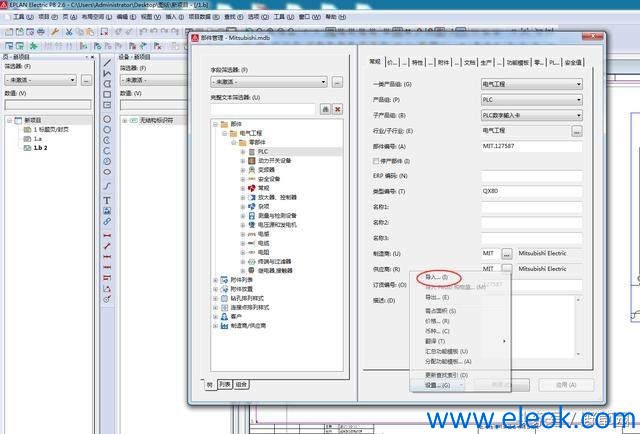Screen dimensions: 640x434
Task: Switch to the 列表 tab below the tree
Action: (x=224, y=384)
